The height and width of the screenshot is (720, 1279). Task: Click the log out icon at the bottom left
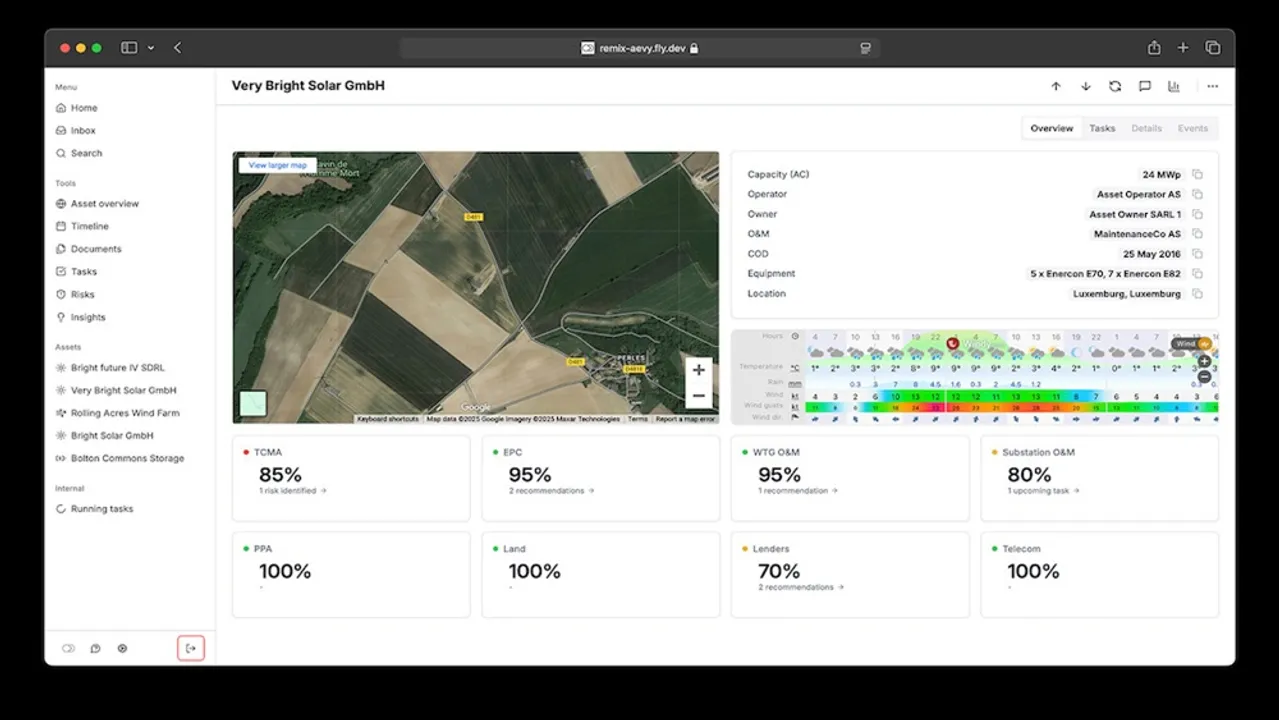click(190, 648)
